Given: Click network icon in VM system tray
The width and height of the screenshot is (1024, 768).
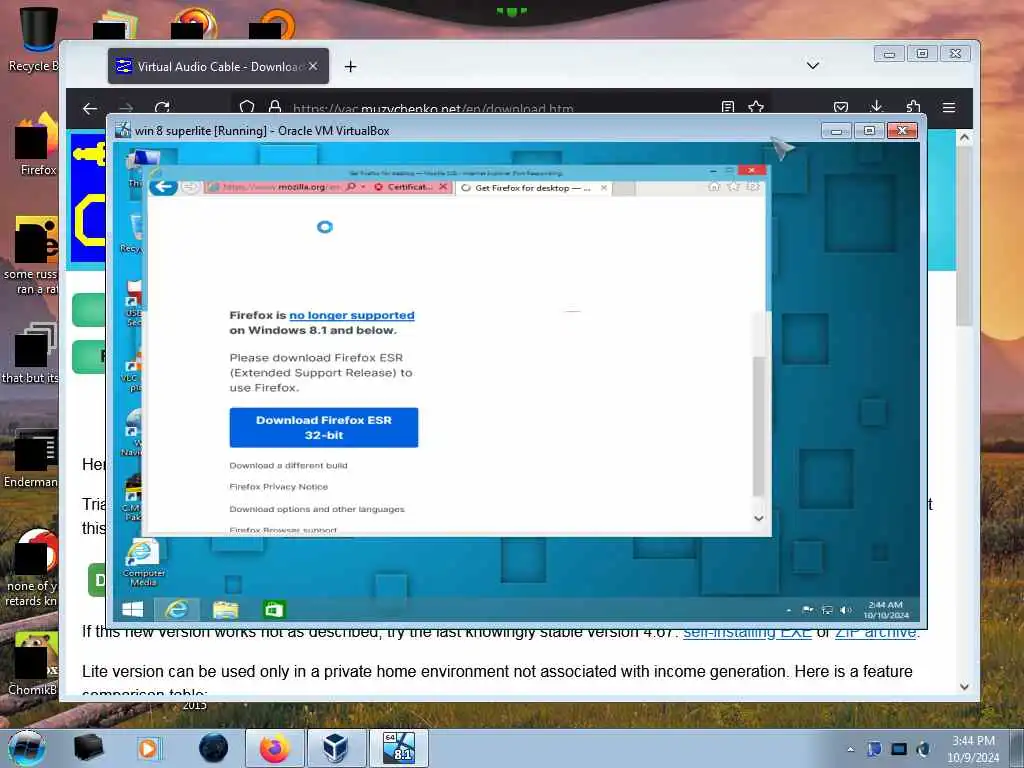Looking at the screenshot, I should click(x=827, y=610).
